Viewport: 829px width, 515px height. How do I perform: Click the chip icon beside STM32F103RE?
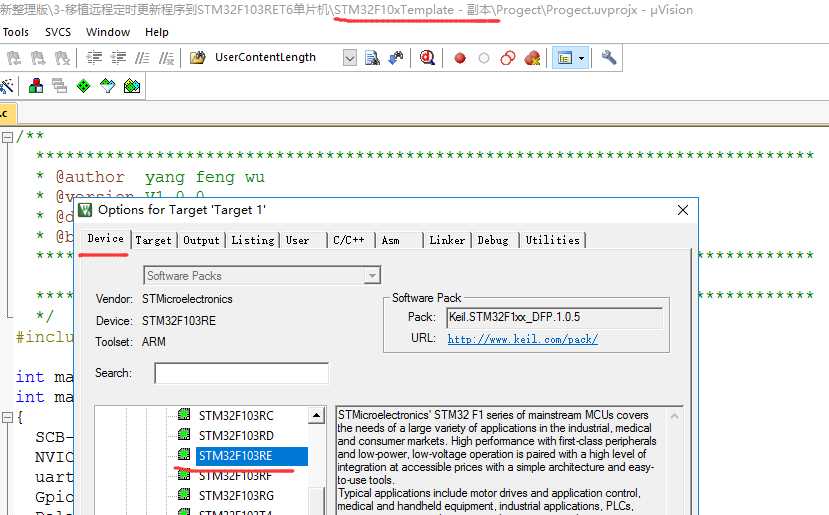(184, 454)
